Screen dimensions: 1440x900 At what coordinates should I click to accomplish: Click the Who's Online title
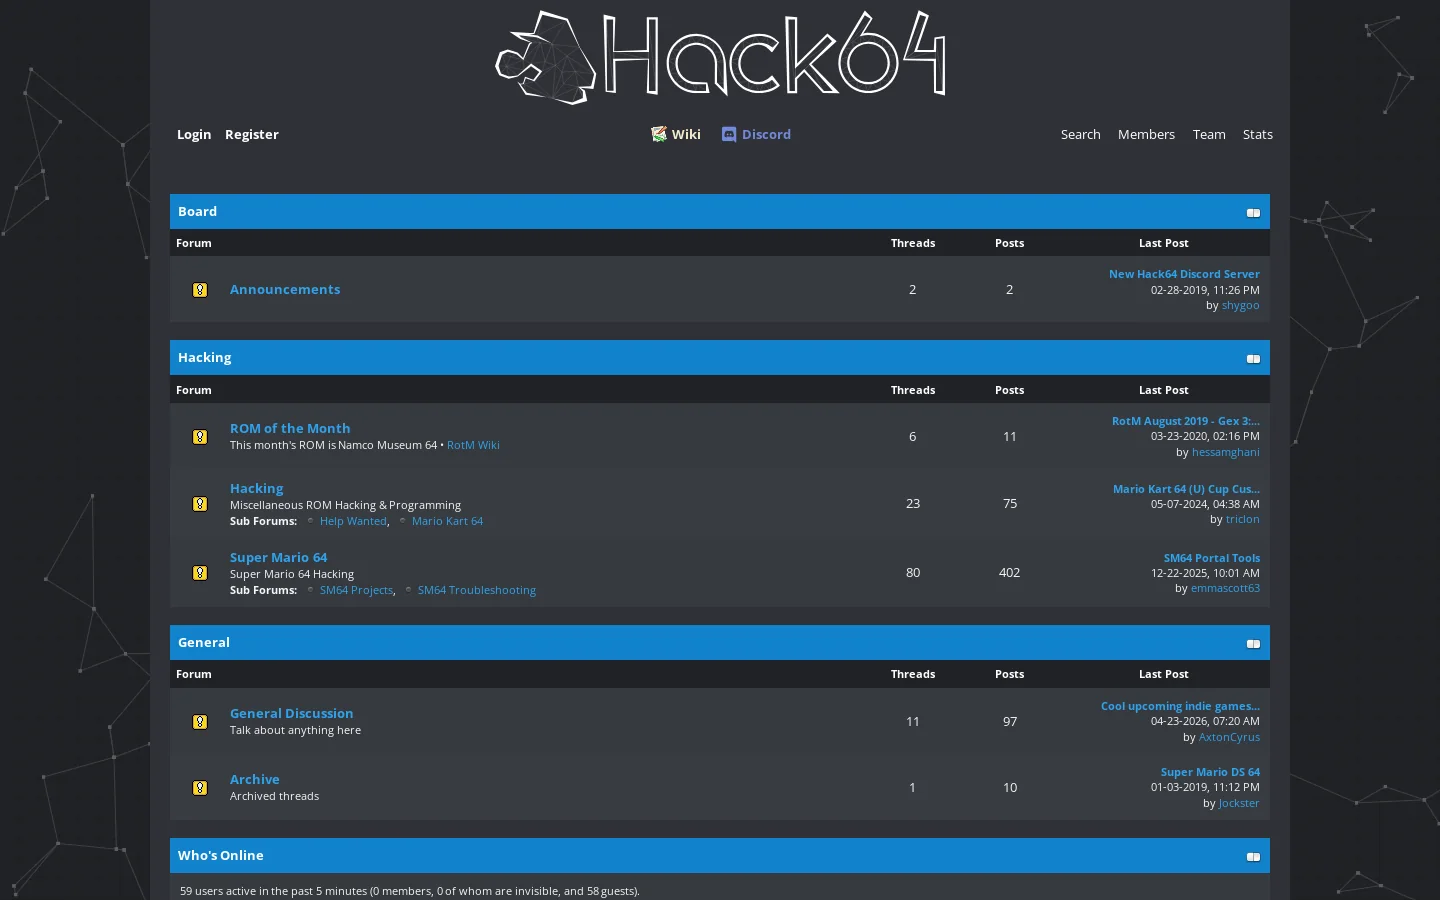221,855
